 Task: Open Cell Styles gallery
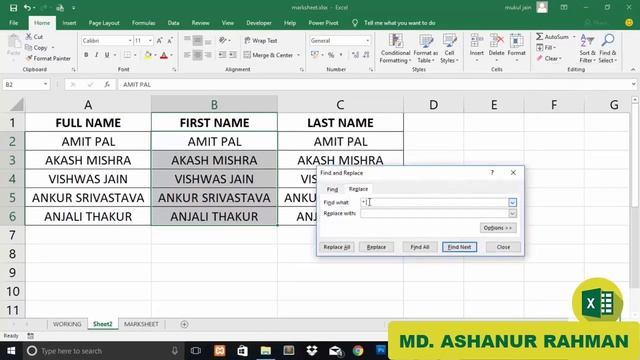[449, 48]
